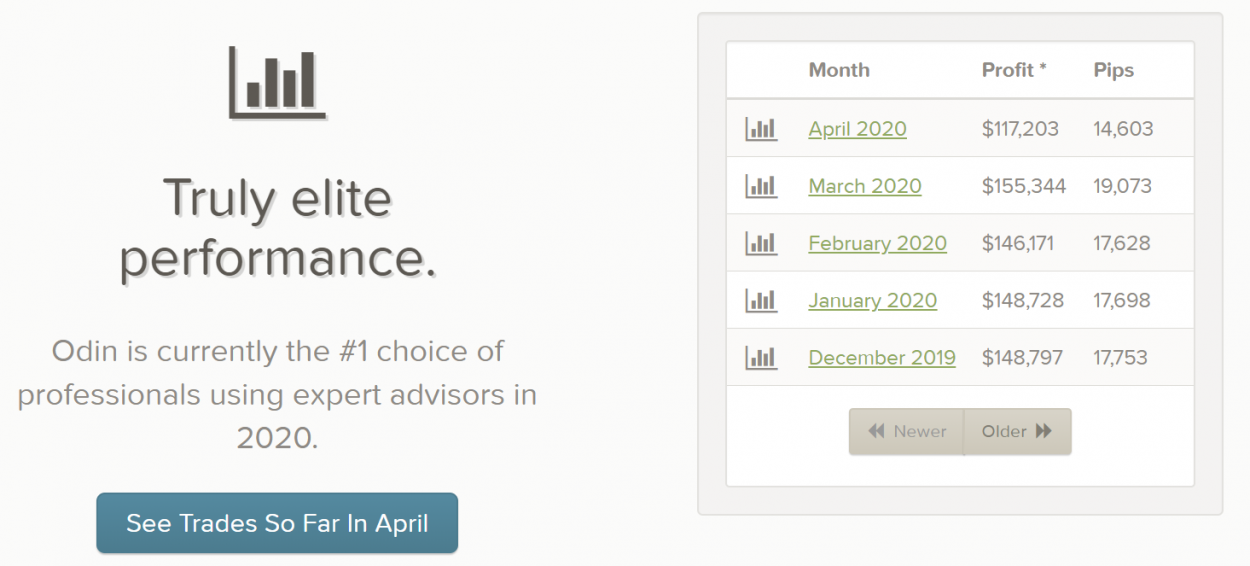Open the March 2020 results link

click(x=865, y=186)
